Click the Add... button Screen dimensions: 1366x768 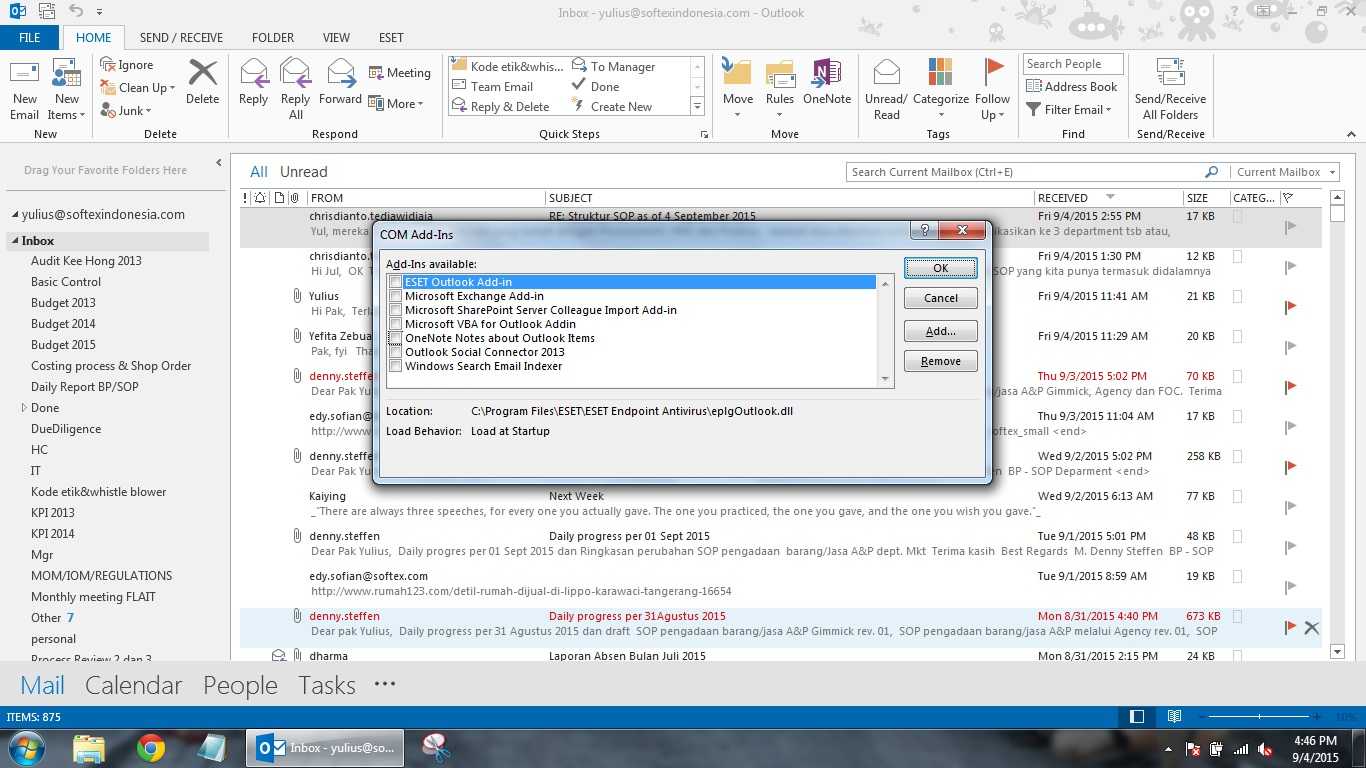point(940,331)
